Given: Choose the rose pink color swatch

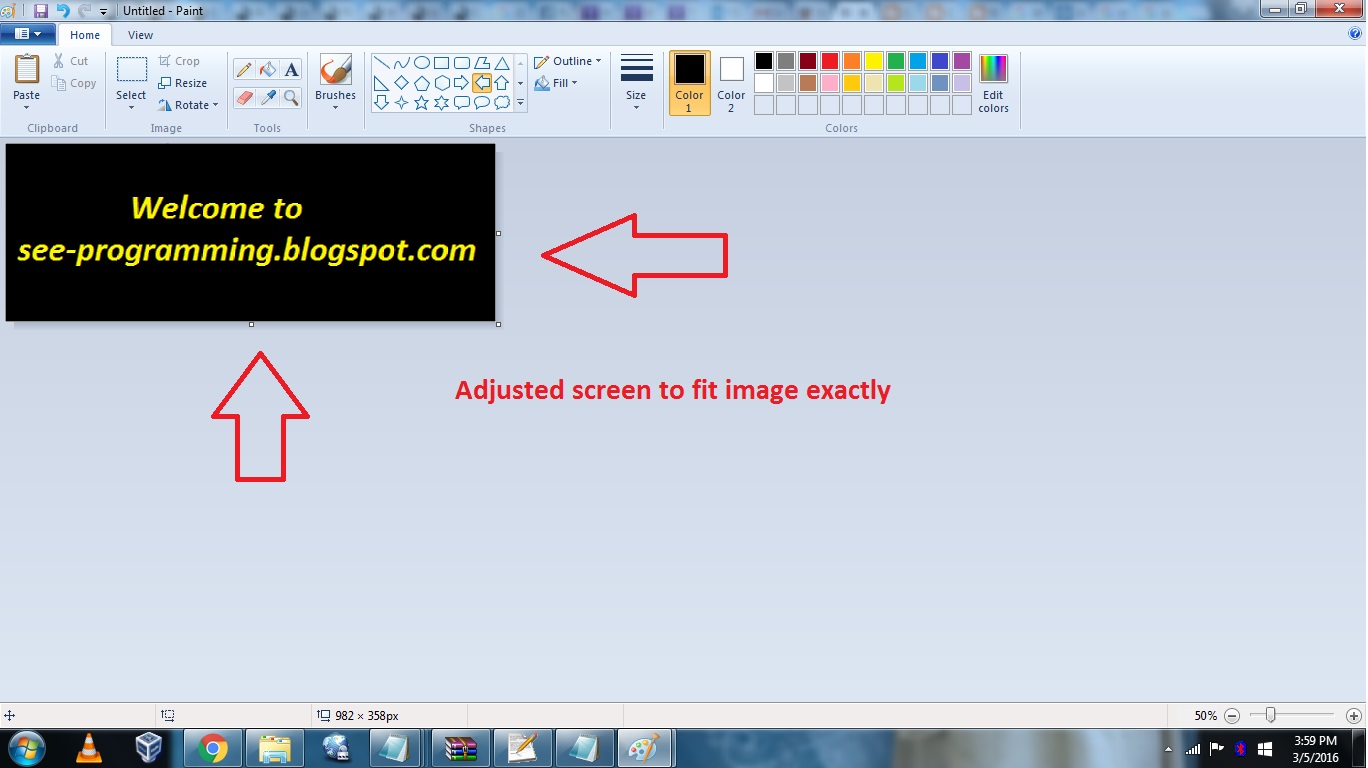Looking at the screenshot, I should [x=830, y=83].
